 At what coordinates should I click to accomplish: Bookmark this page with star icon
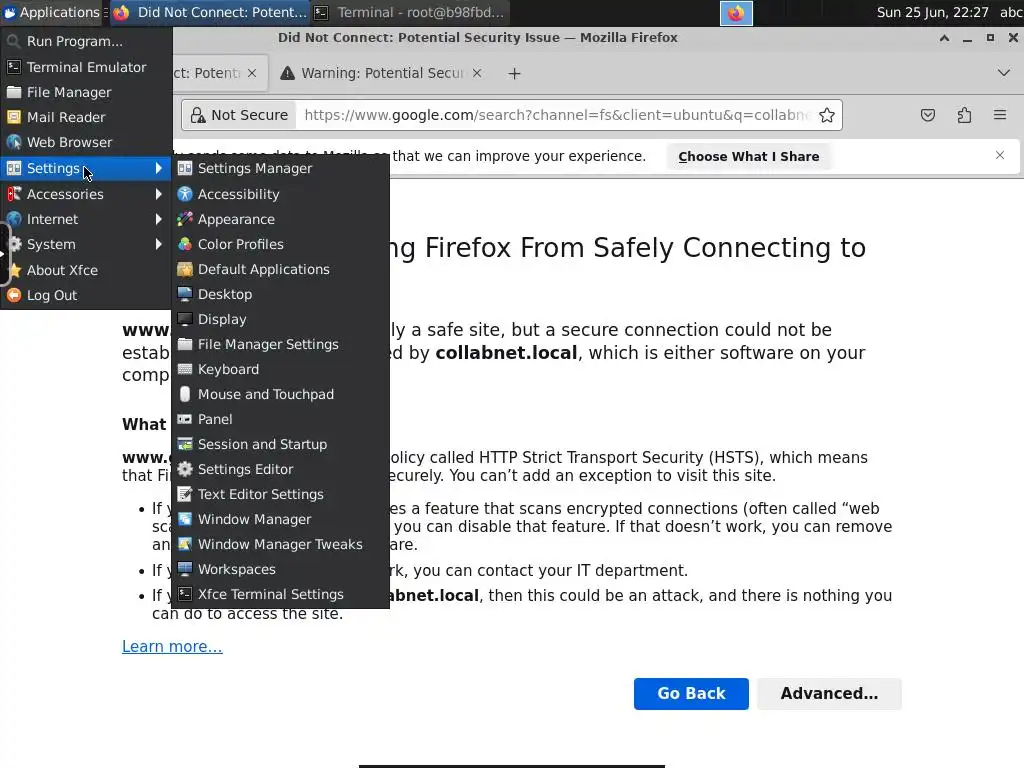(x=827, y=115)
